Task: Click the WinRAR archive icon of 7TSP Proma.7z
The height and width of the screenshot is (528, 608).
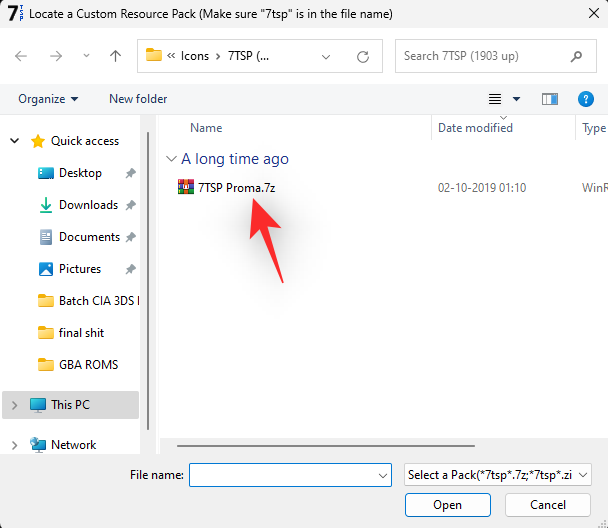Action: (x=186, y=187)
